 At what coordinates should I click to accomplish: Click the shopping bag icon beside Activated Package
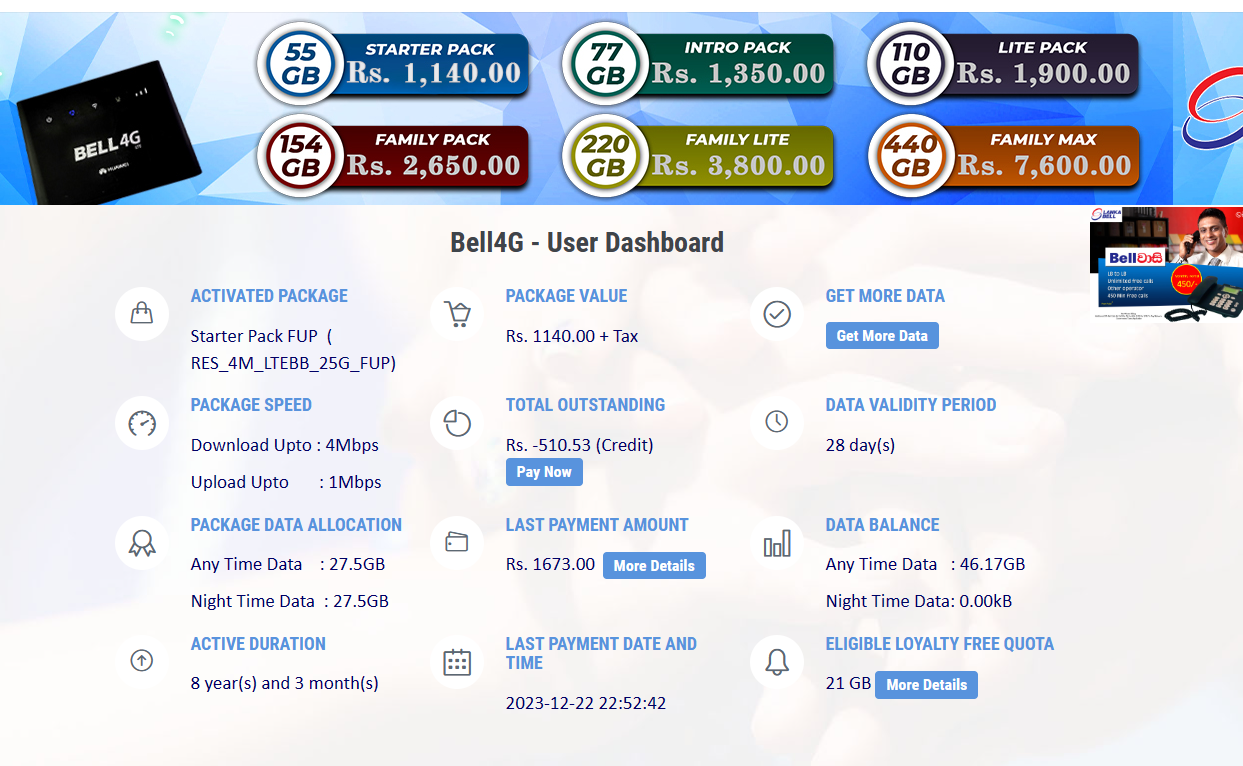(x=142, y=314)
